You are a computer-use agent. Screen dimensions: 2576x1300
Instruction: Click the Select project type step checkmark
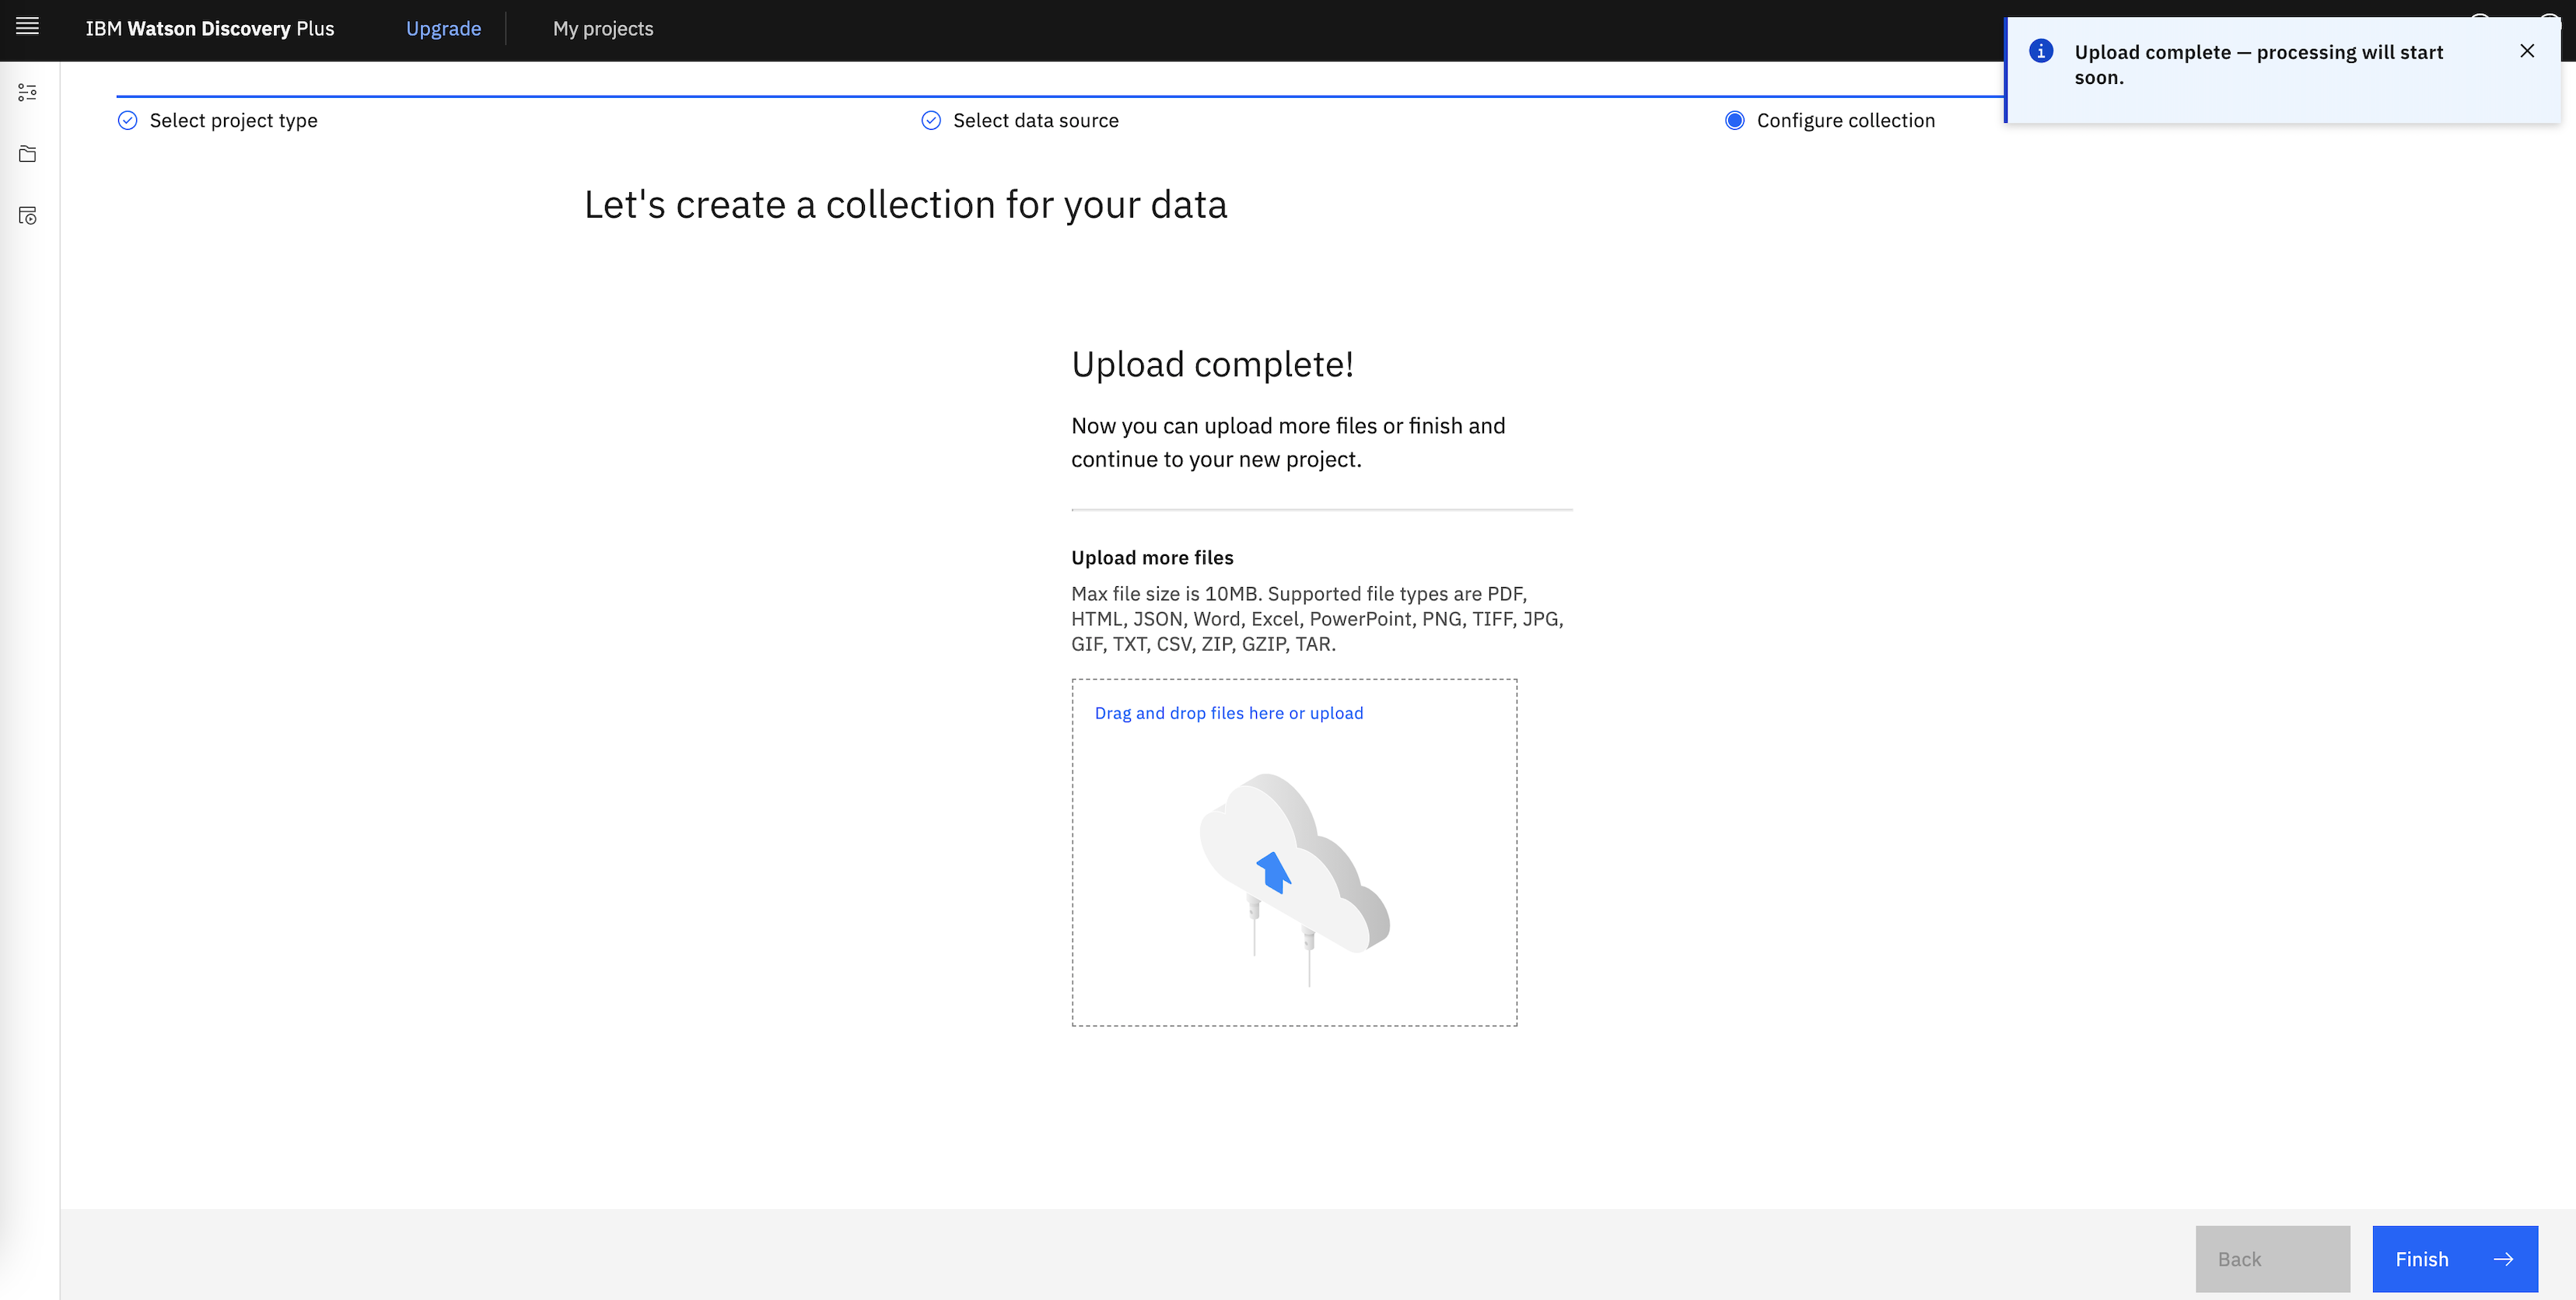coord(128,121)
